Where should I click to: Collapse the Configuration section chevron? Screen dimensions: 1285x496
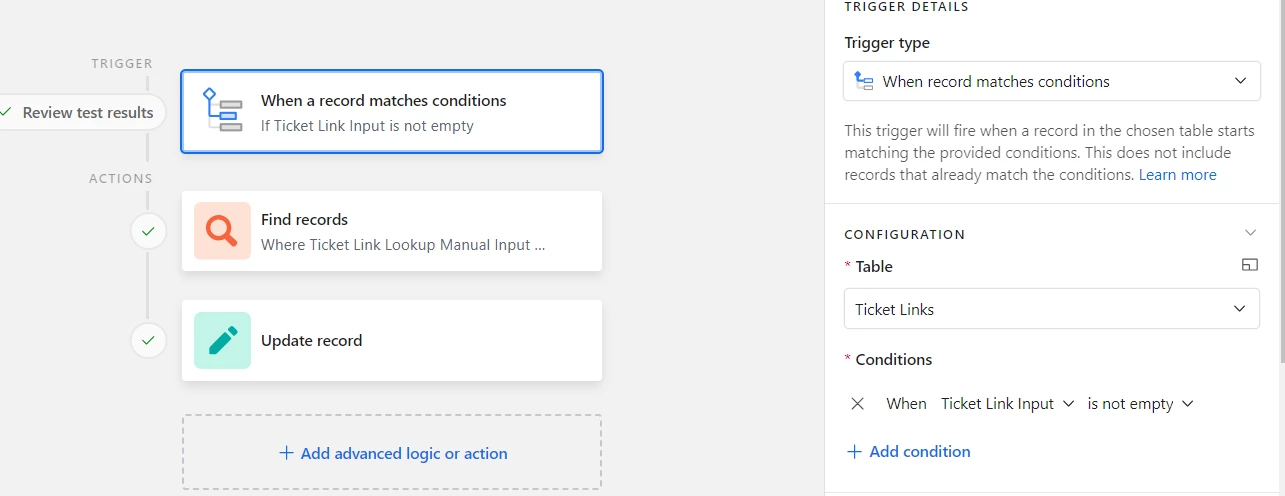pyautogui.click(x=1250, y=233)
